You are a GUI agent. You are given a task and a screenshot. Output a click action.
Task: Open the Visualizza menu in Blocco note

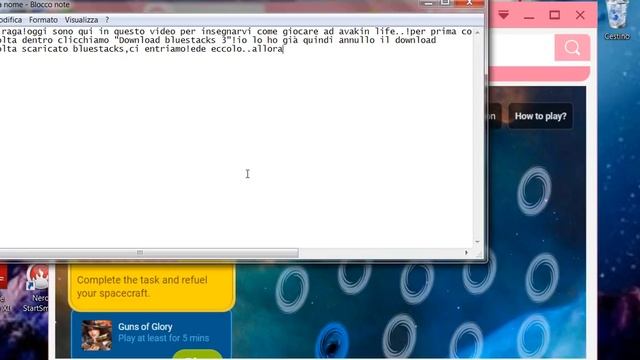(81, 20)
